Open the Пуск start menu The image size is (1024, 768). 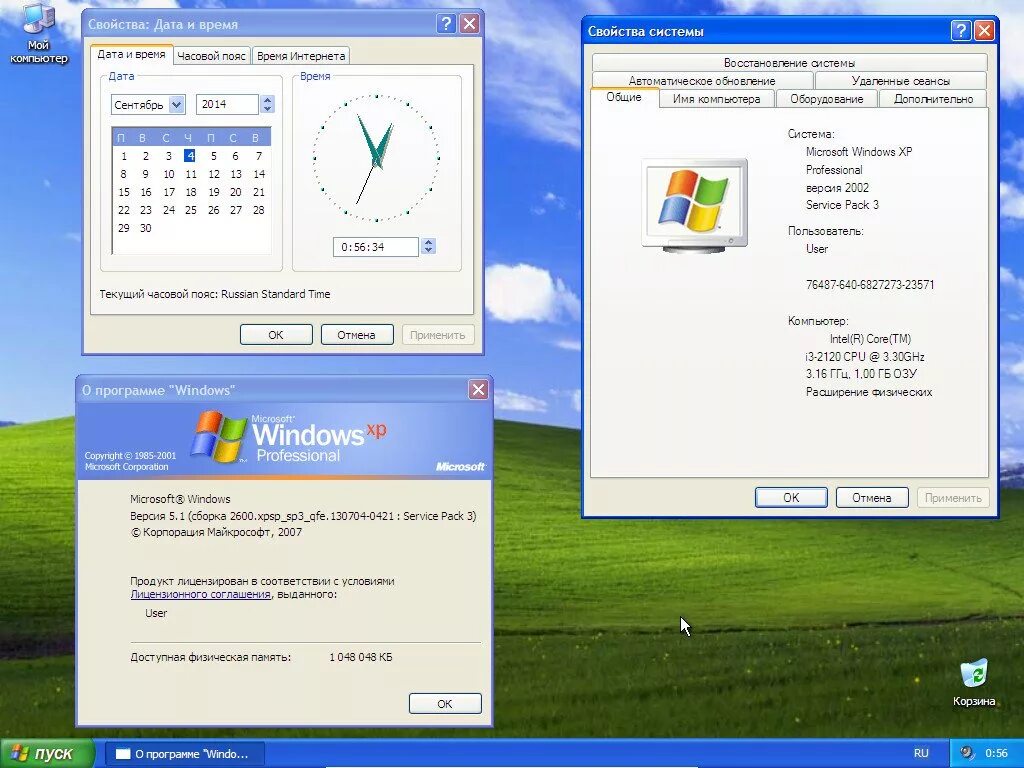tap(47, 754)
